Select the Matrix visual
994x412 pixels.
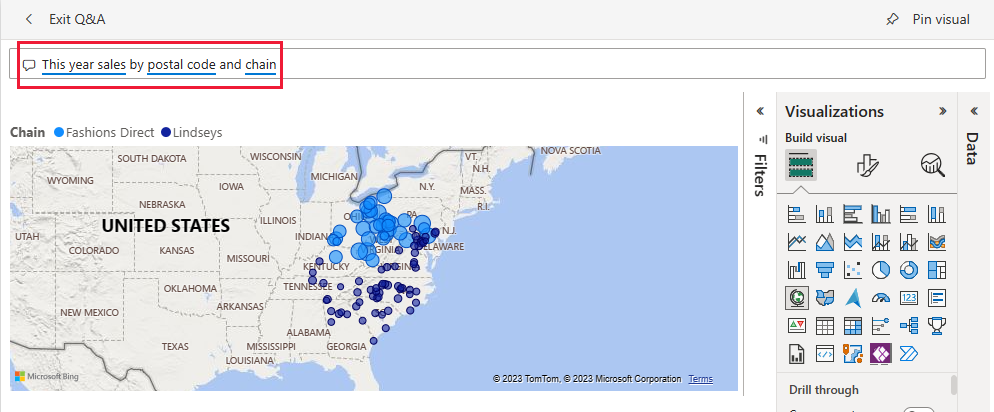pyautogui.click(x=853, y=326)
